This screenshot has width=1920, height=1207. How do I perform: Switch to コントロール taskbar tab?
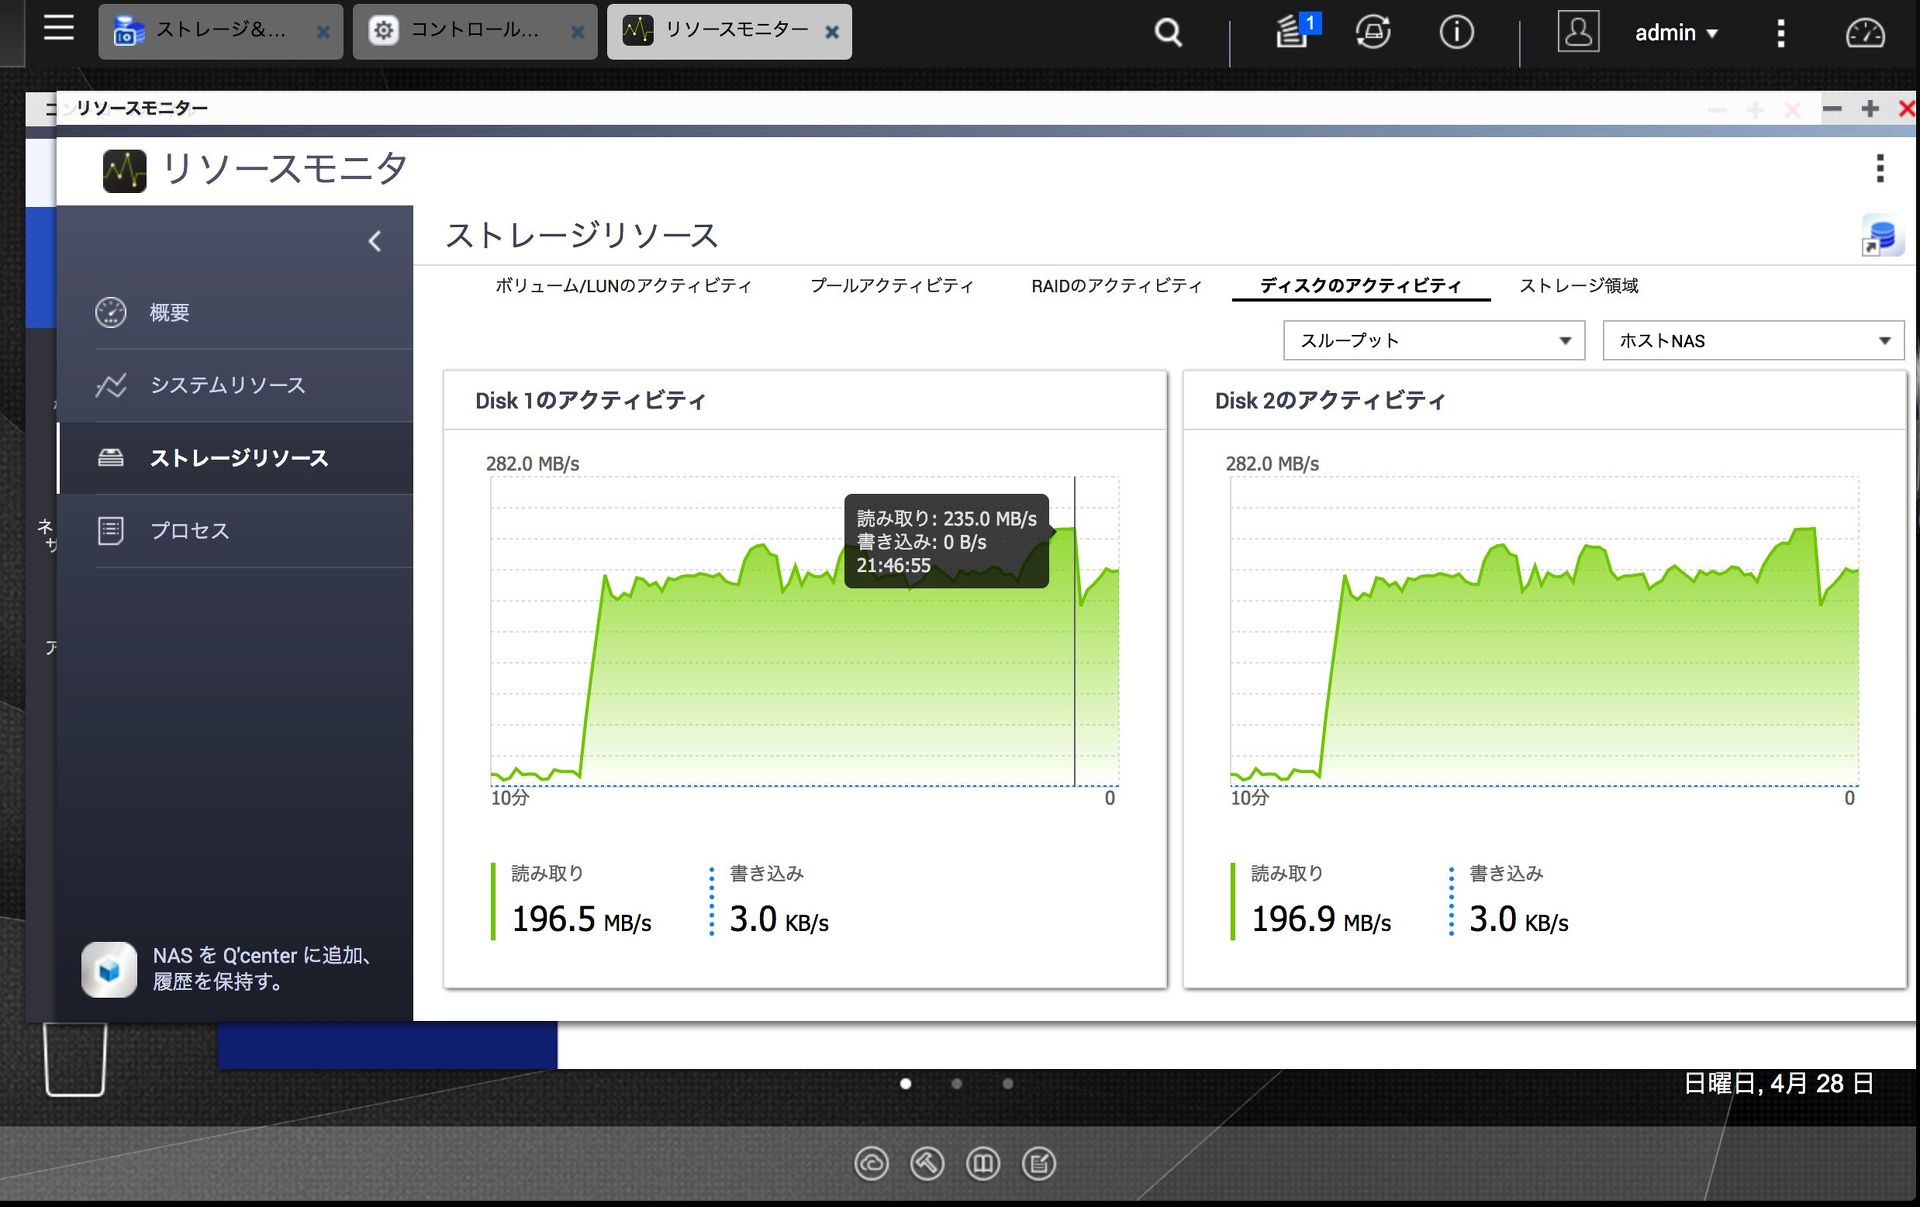pos(475,31)
